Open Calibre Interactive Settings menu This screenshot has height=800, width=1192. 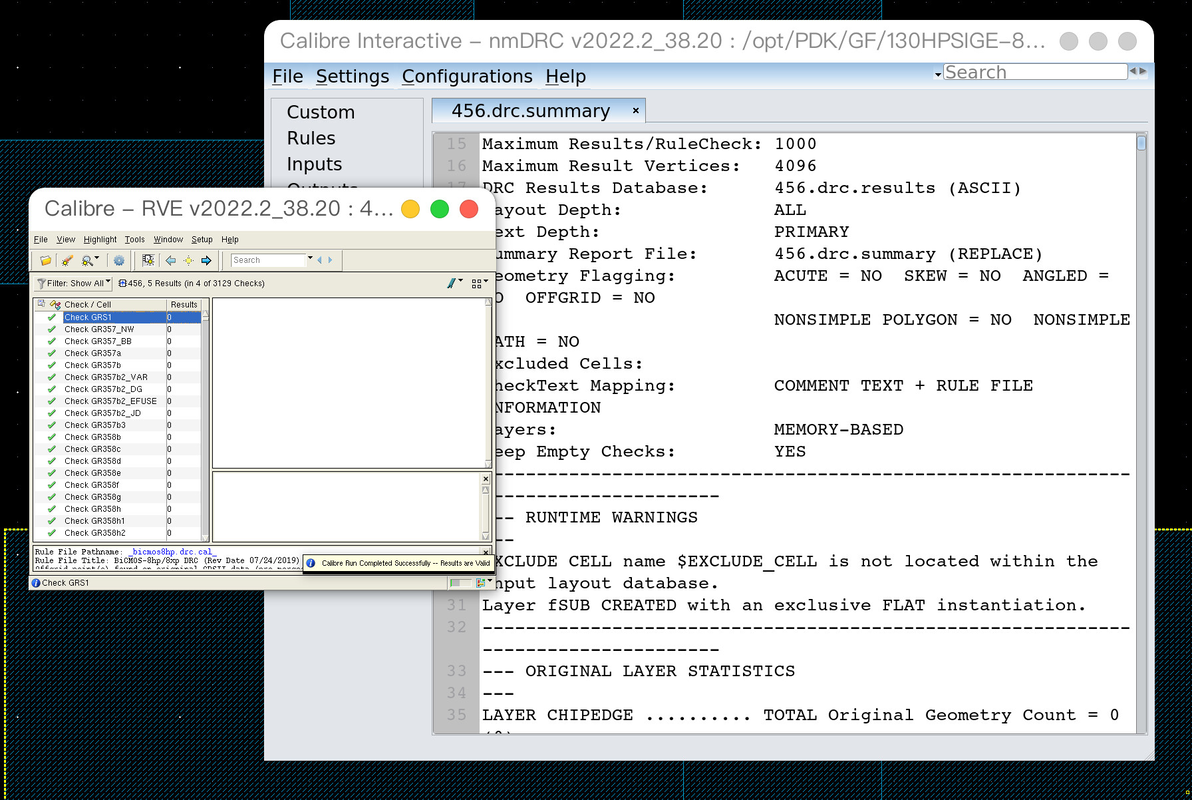click(x=352, y=77)
